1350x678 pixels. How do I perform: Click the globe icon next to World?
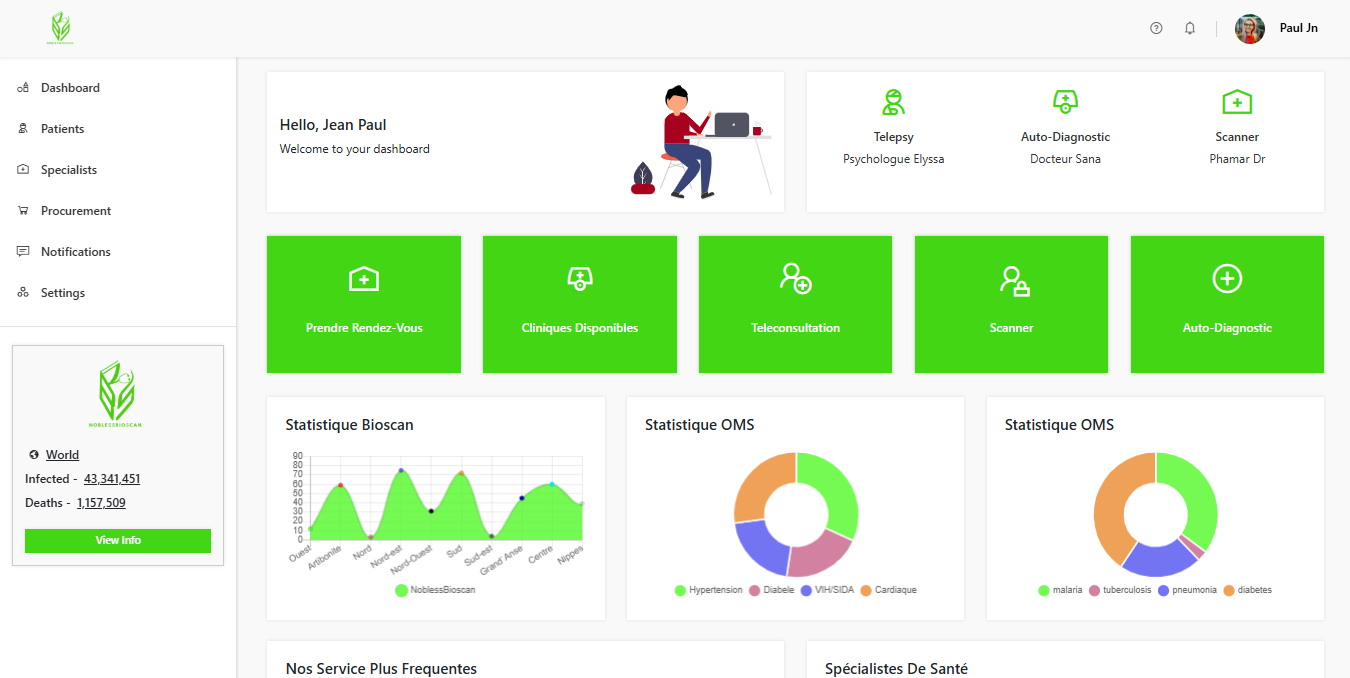coord(34,455)
